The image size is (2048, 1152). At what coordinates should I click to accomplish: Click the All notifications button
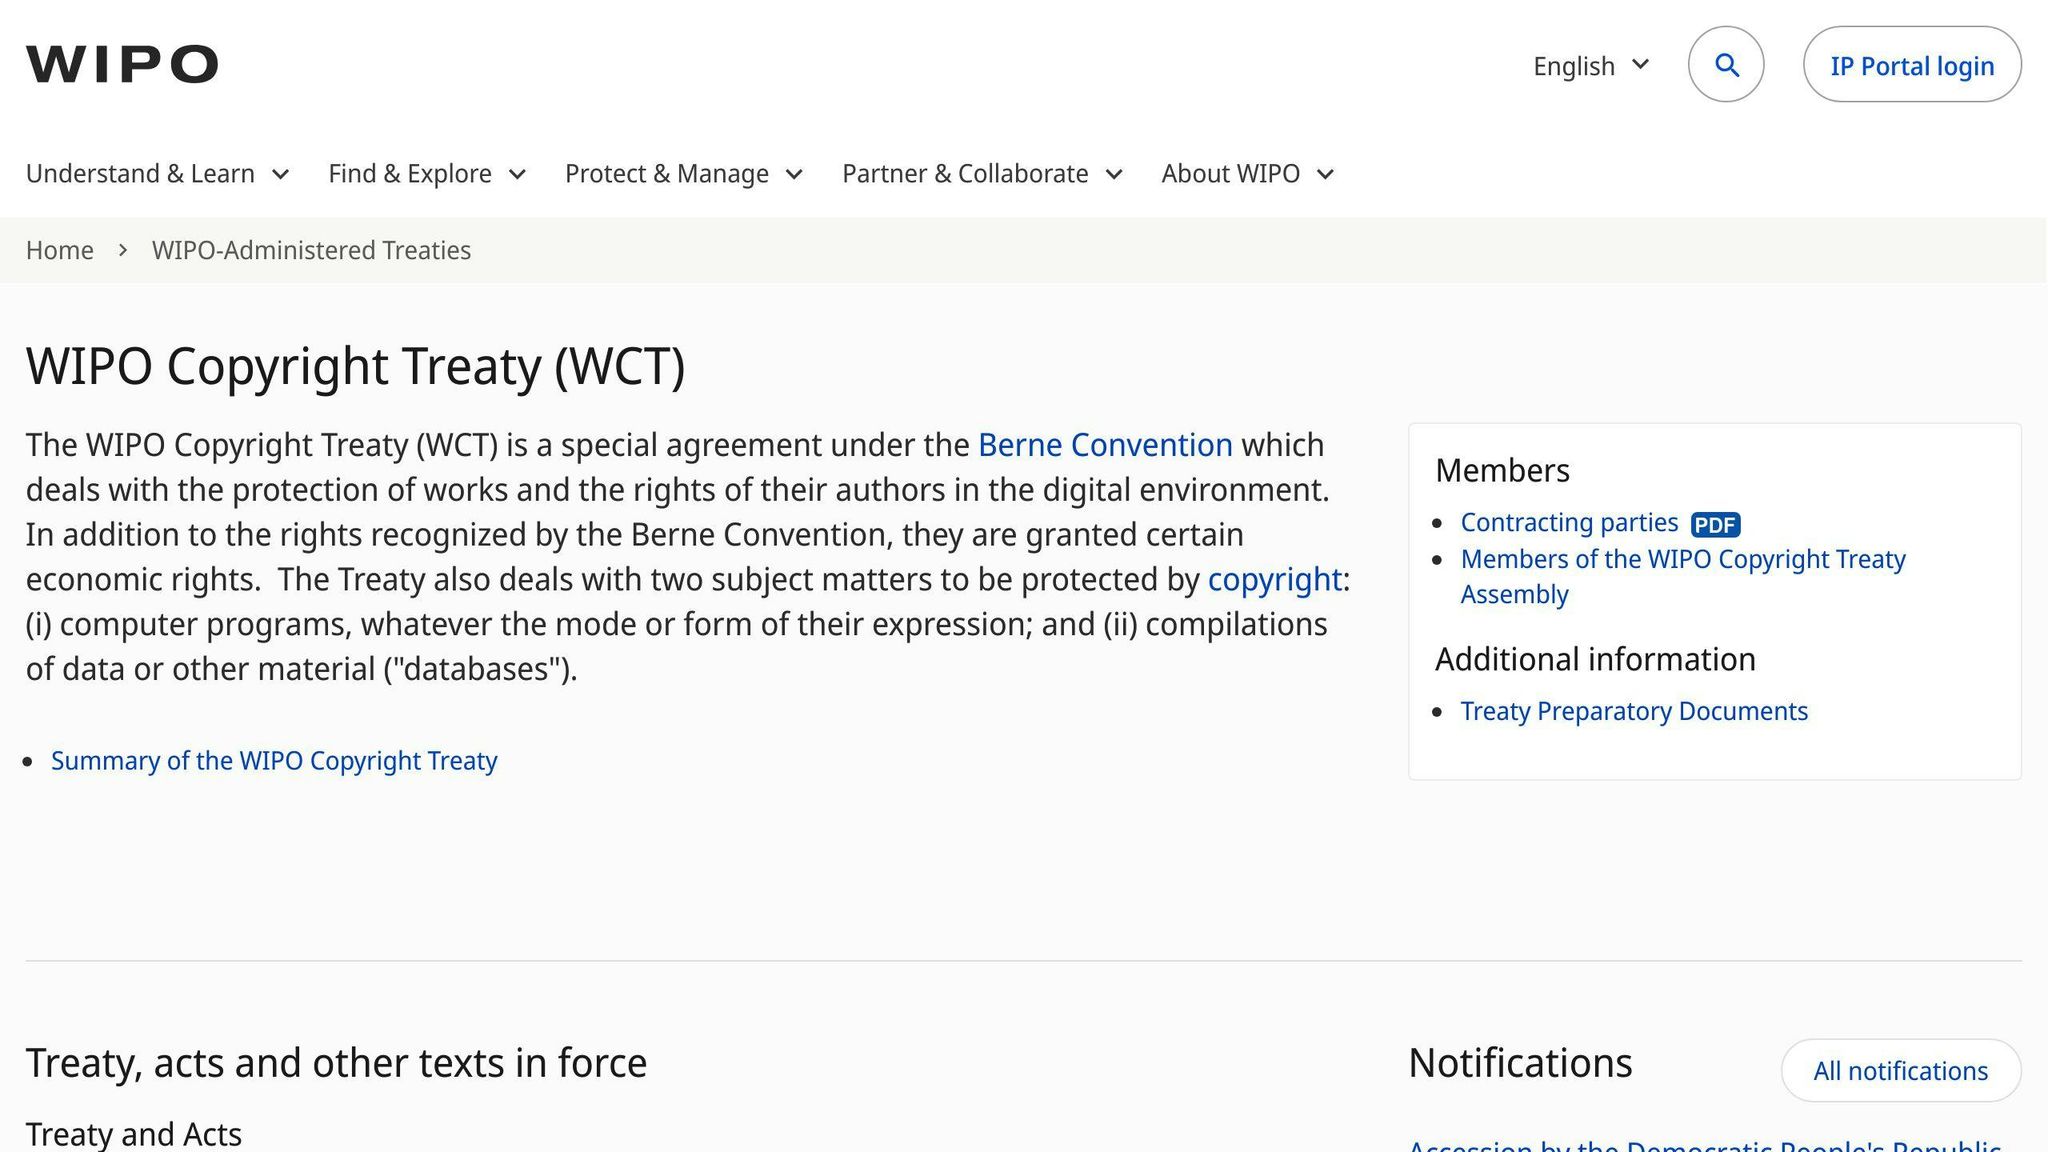1900,1071
